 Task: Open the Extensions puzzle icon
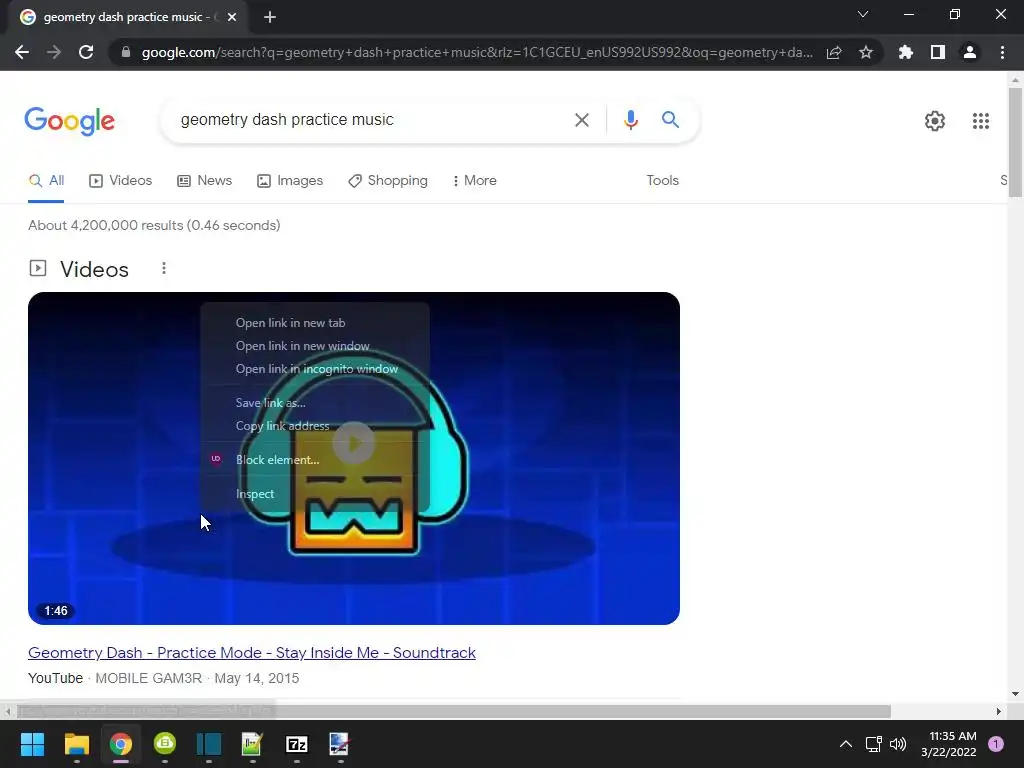[x=905, y=52]
